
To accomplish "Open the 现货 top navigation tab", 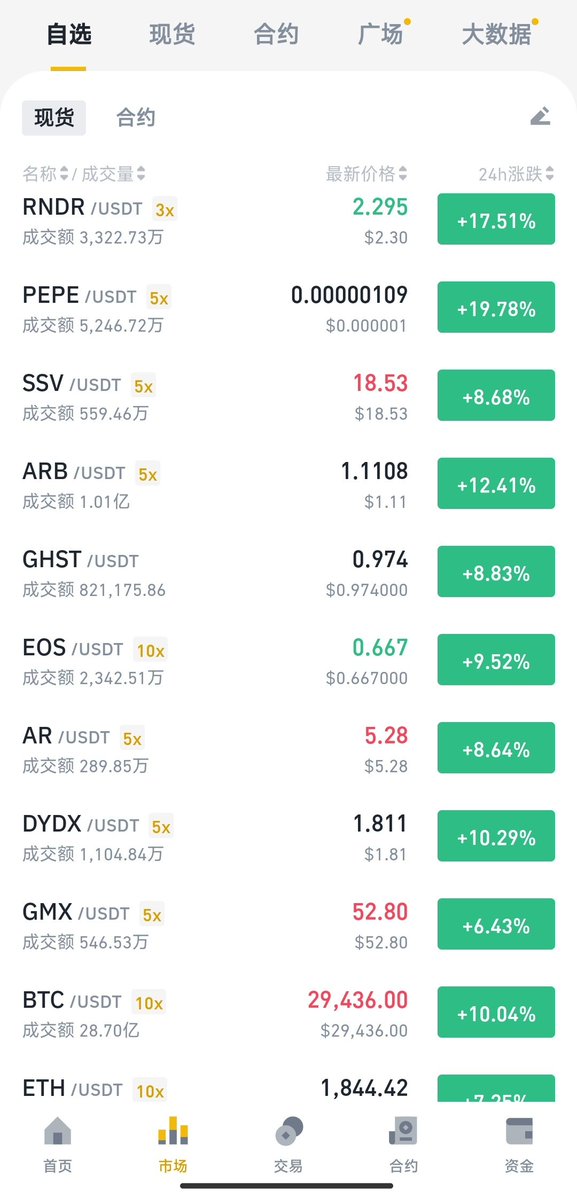I will tap(172, 34).
